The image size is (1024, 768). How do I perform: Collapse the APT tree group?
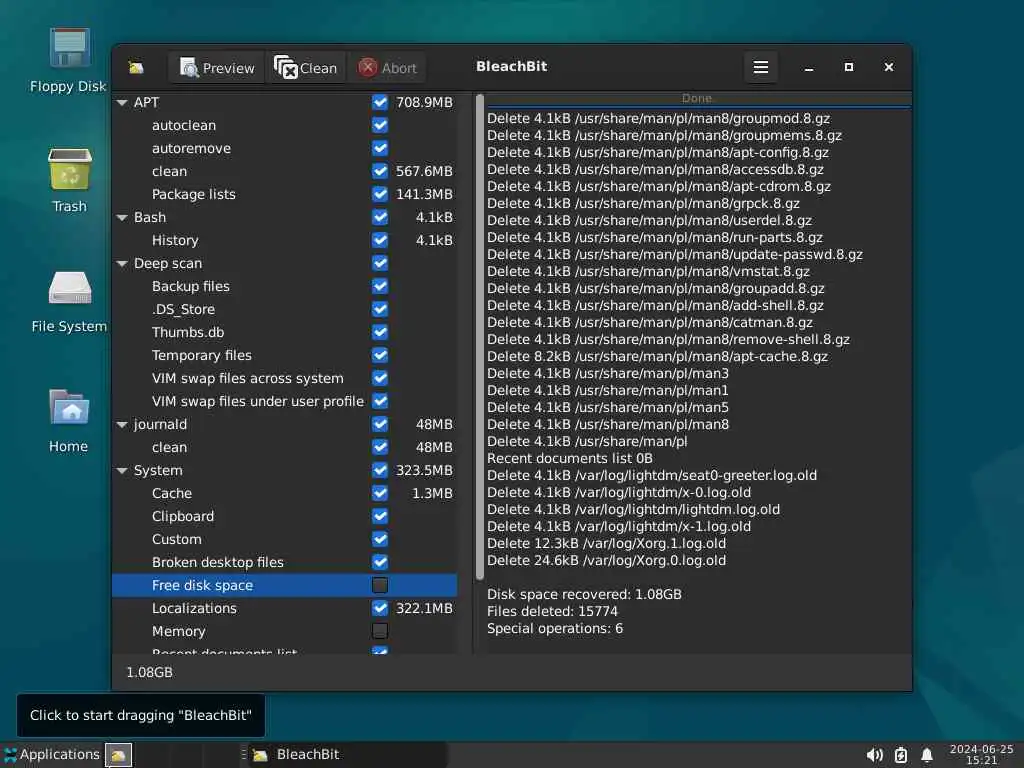tap(122, 103)
